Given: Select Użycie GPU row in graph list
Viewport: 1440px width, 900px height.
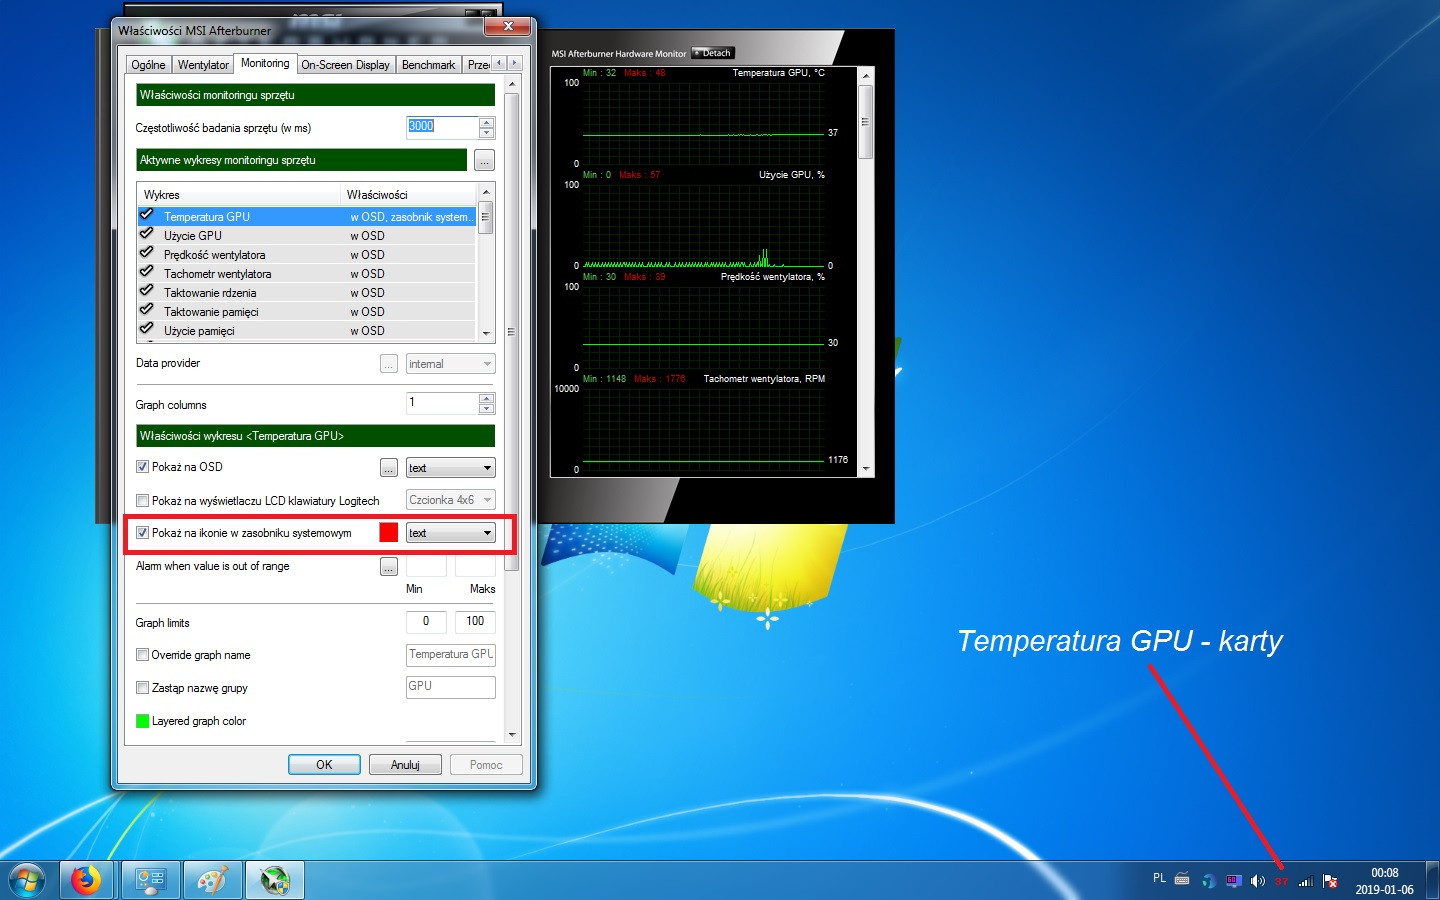Looking at the screenshot, I should tap(306, 236).
